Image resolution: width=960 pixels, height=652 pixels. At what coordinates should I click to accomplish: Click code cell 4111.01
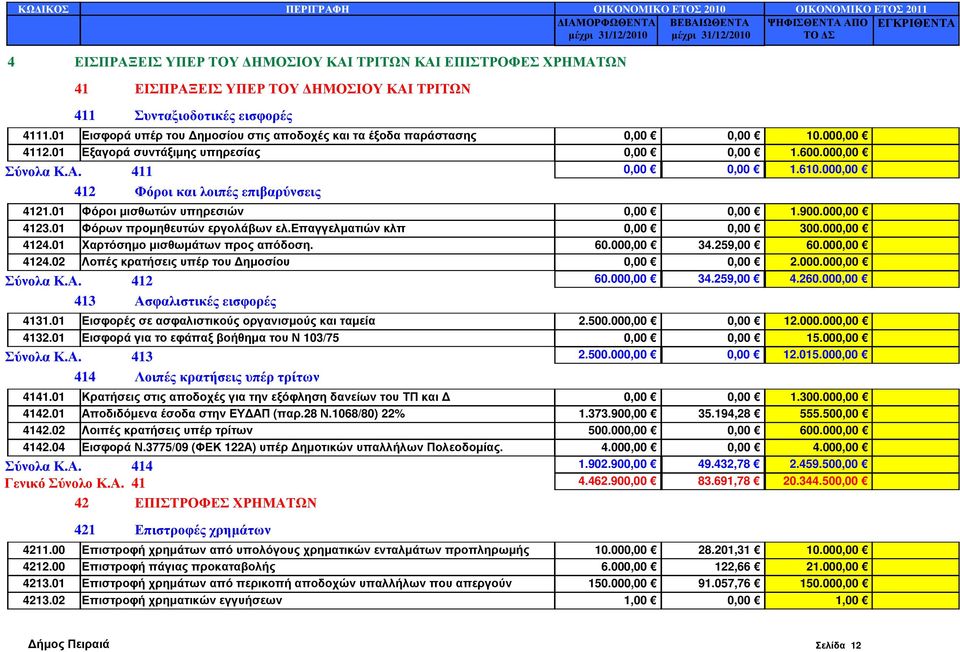(x=43, y=136)
